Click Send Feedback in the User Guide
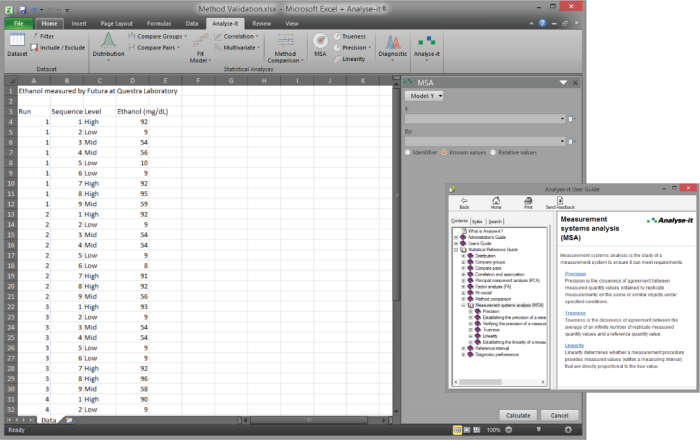Image resolution: width=700 pixels, height=440 pixels. (560, 203)
